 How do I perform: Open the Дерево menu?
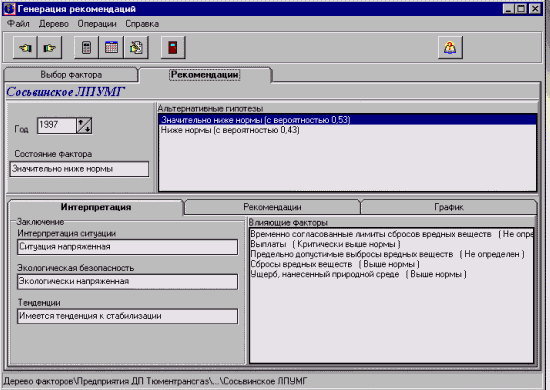tap(54, 24)
